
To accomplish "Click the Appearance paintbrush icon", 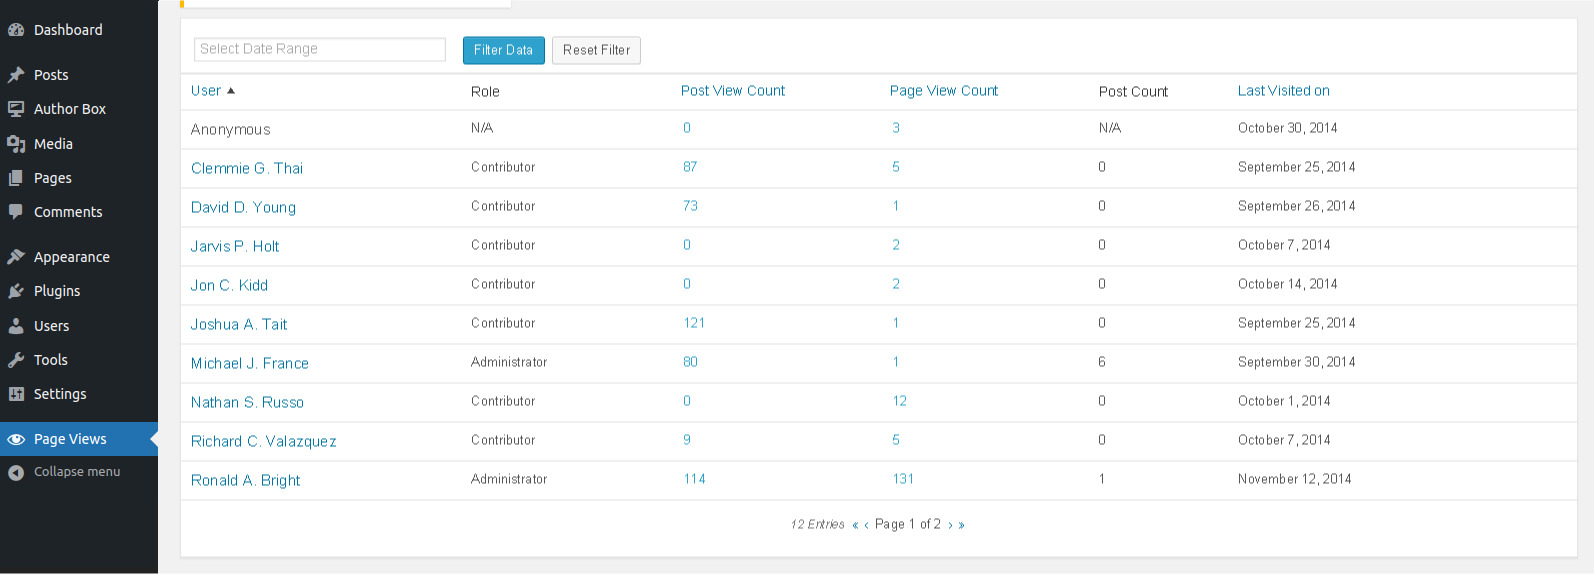I will click(x=16, y=257).
